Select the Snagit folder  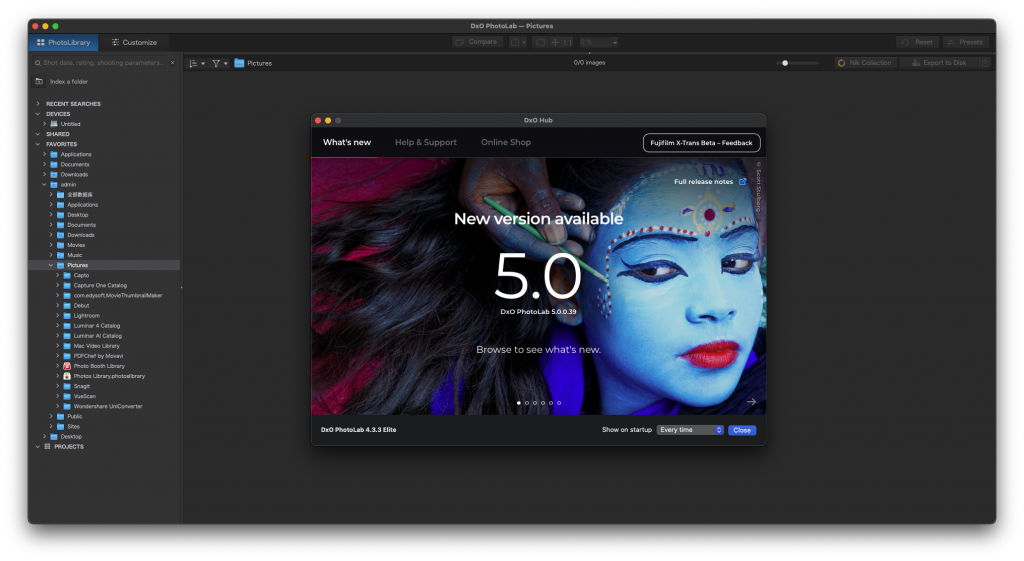[x=82, y=387]
